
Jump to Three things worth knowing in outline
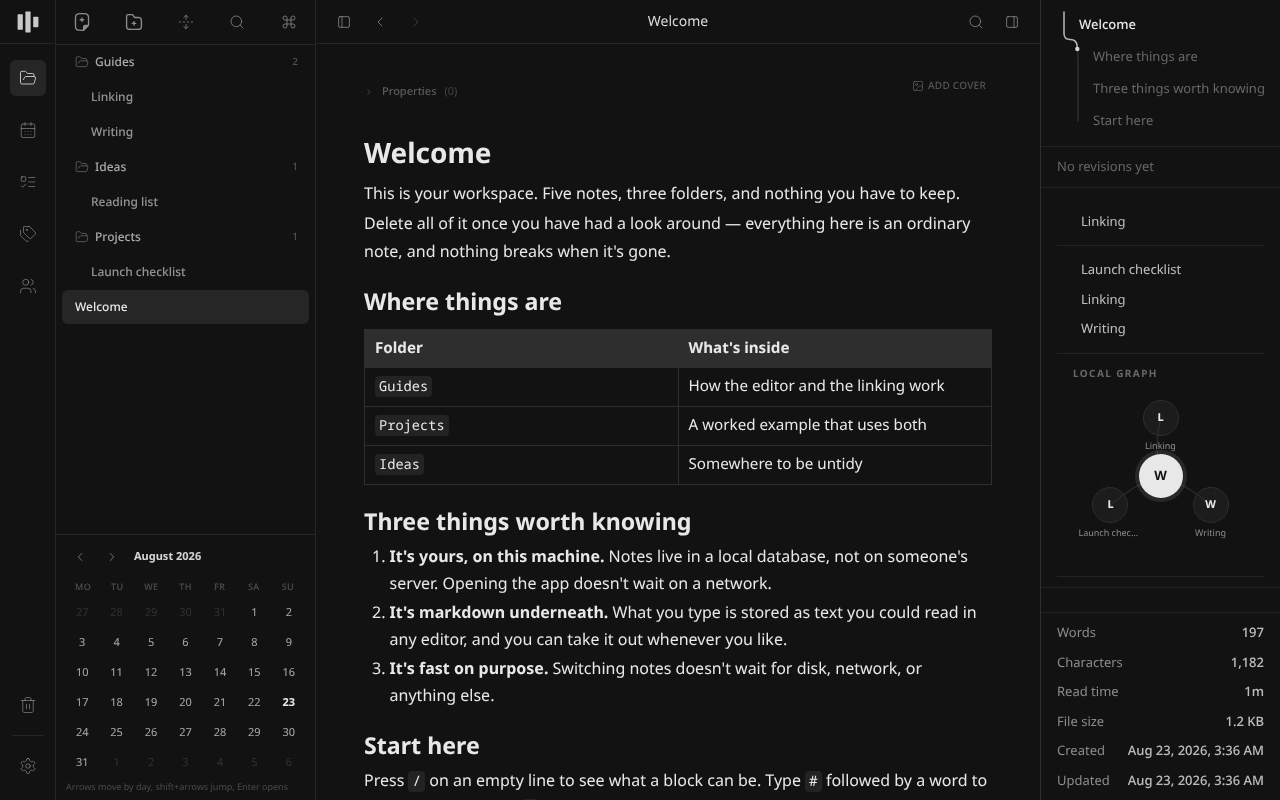(1178, 89)
